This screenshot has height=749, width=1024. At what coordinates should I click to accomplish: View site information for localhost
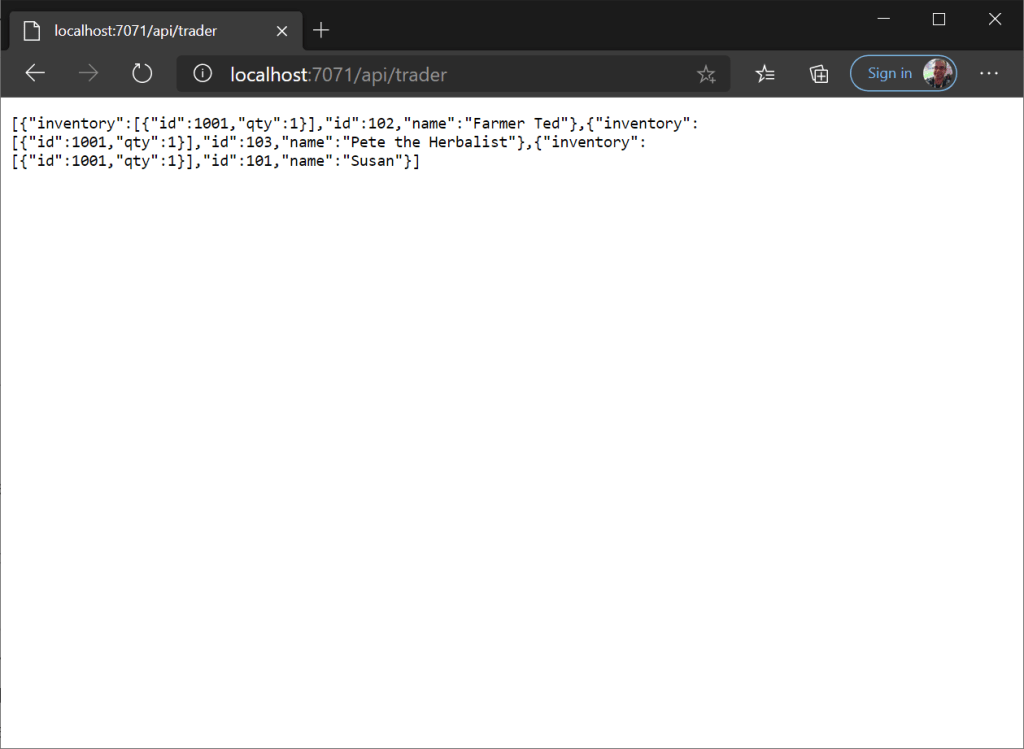point(203,74)
